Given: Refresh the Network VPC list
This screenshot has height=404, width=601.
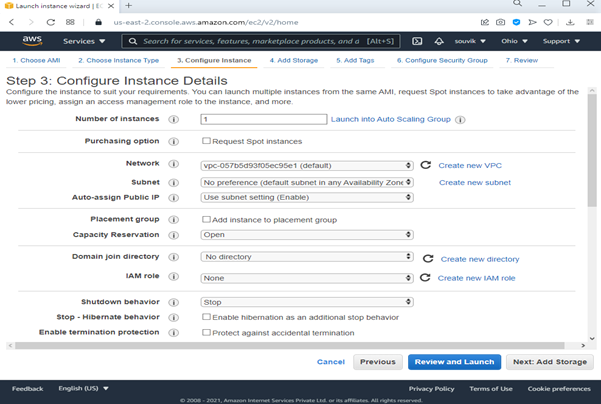Looking at the screenshot, I should point(426,165).
